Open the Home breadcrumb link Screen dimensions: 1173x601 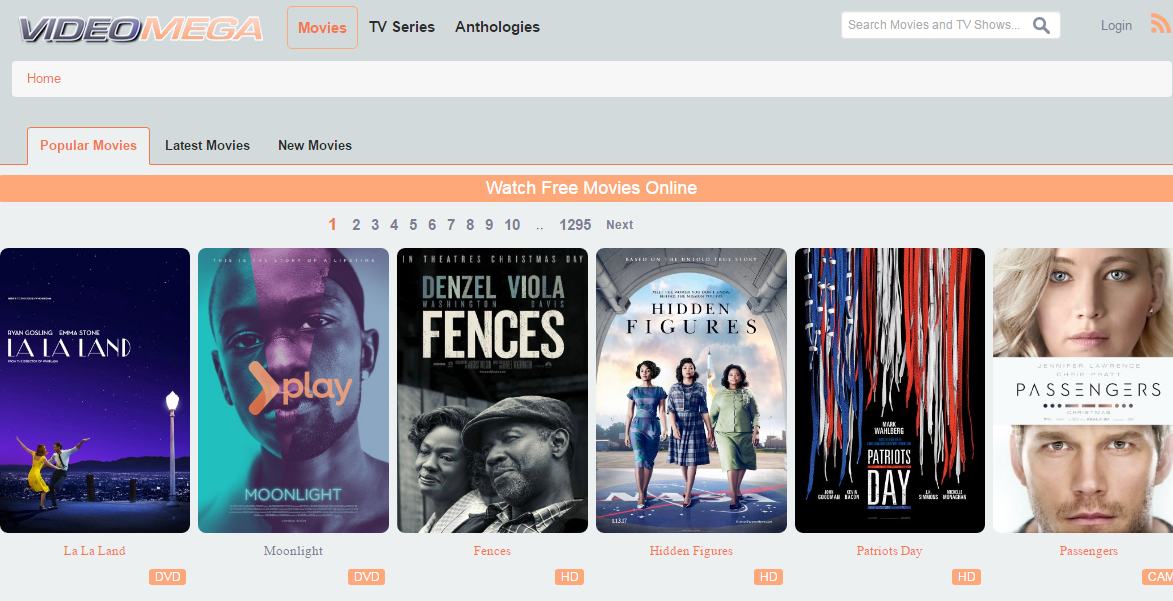[x=43, y=77]
